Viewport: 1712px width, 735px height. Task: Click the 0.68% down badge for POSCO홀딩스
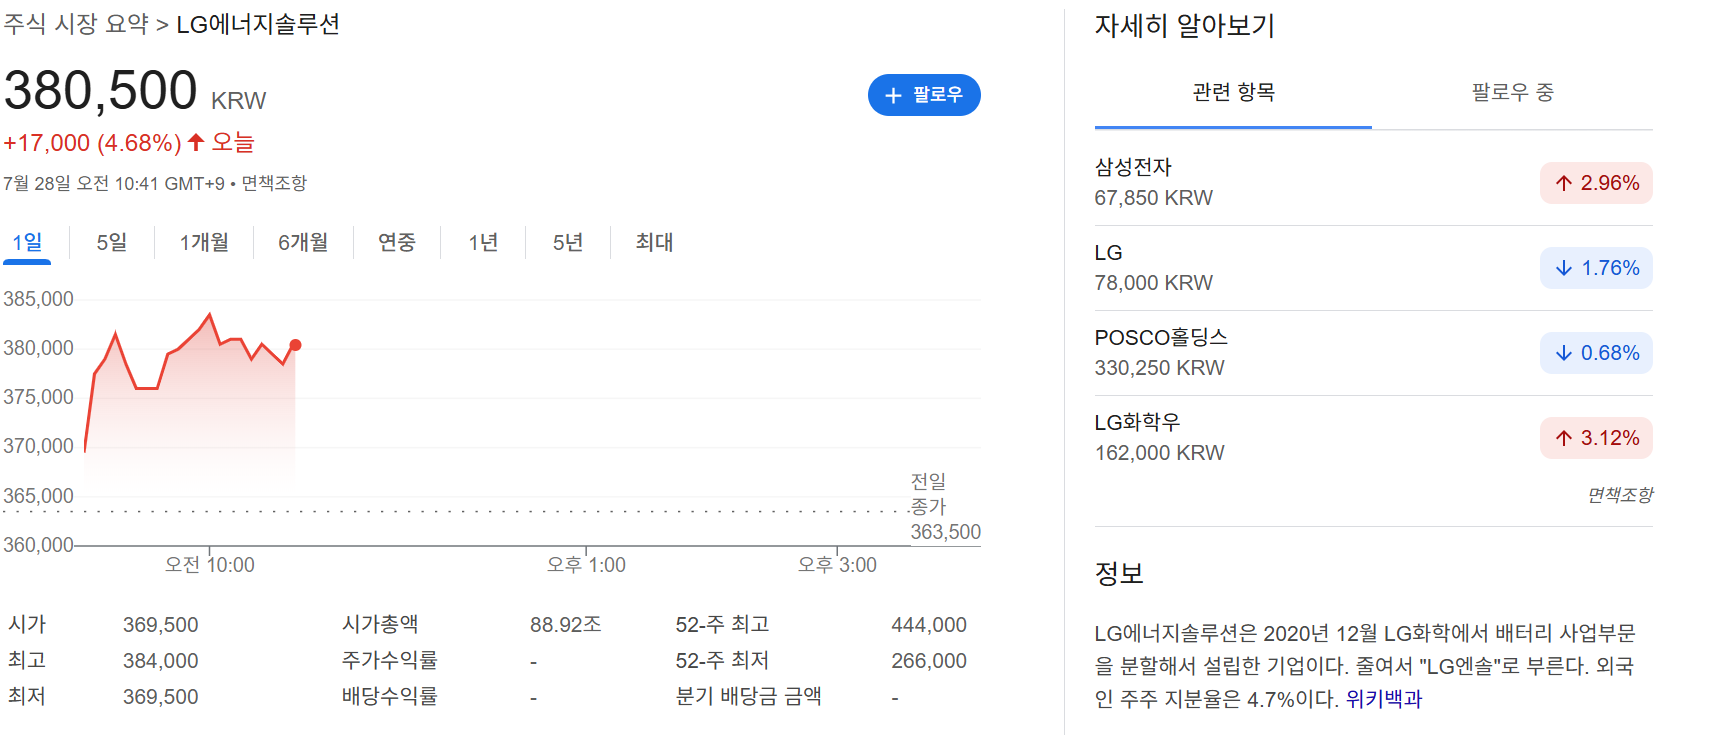pyautogui.click(x=1596, y=353)
